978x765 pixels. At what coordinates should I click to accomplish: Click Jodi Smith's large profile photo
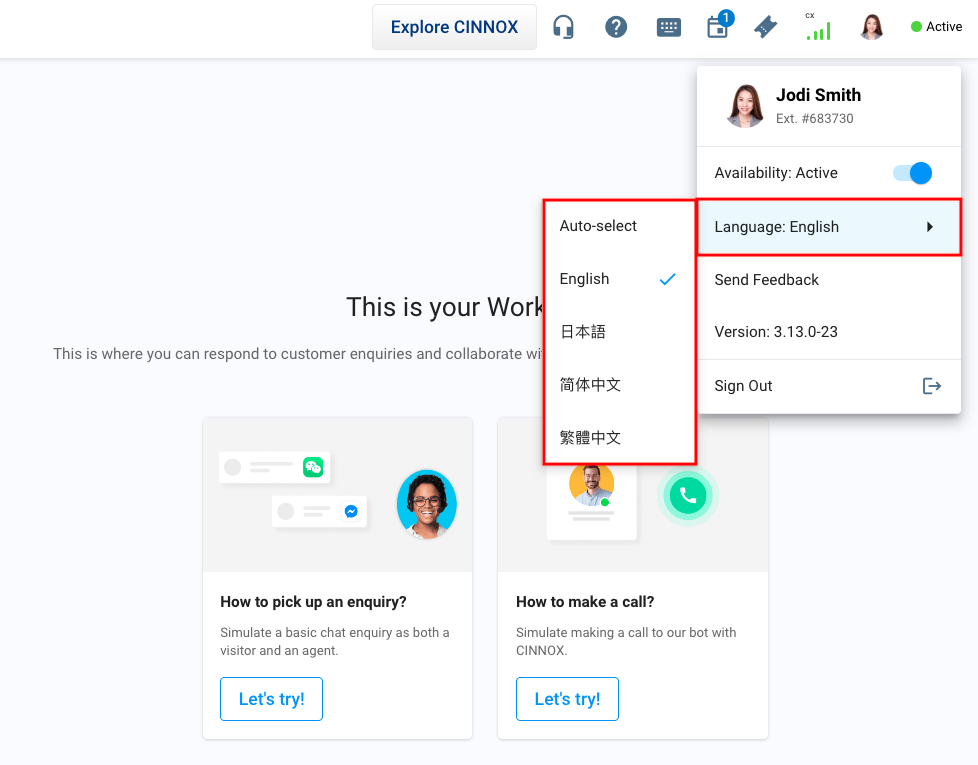click(x=745, y=106)
